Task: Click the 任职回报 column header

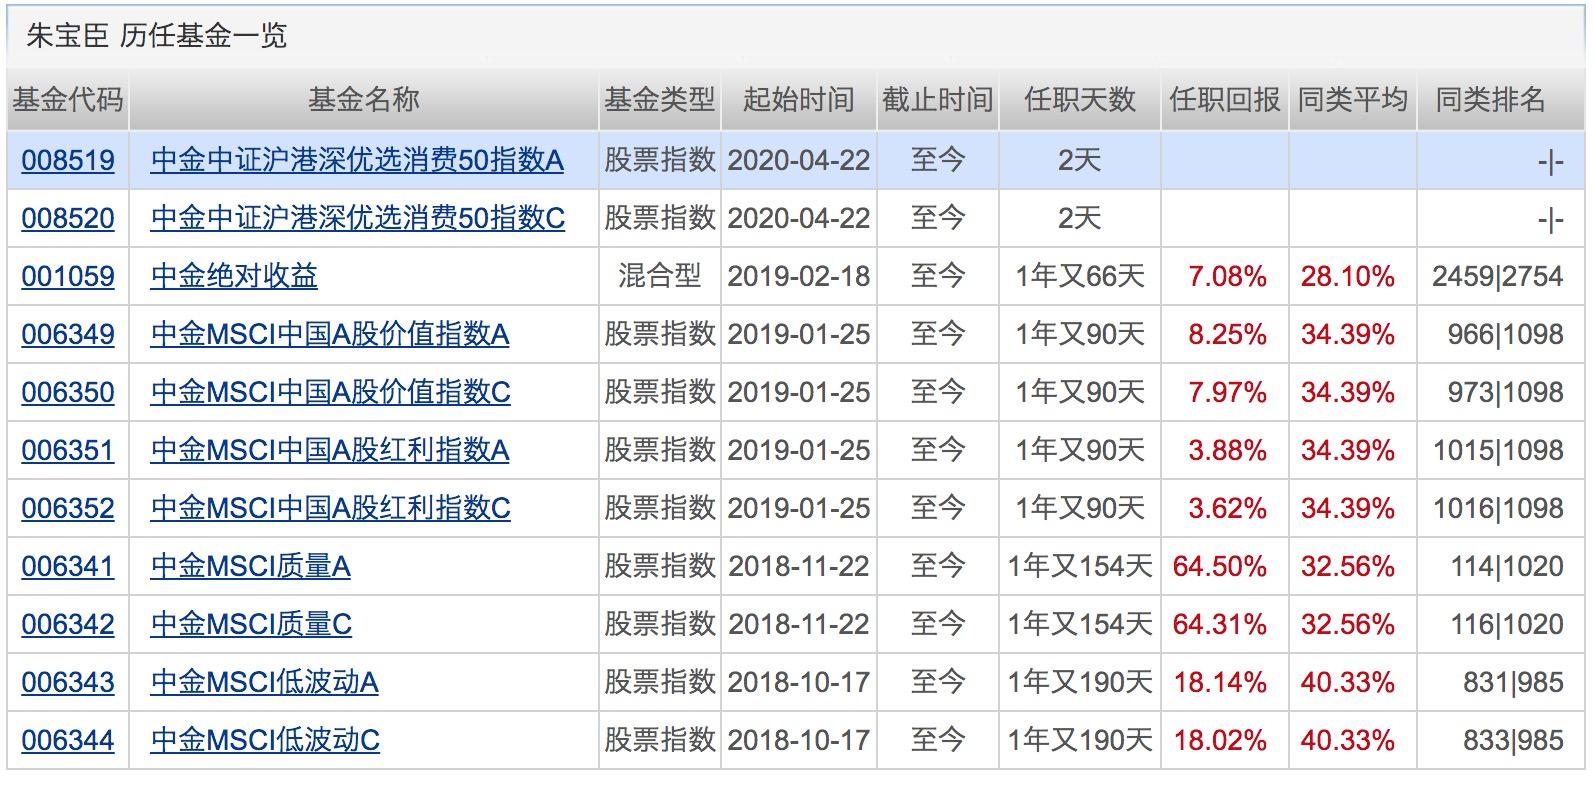Action: point(1225,100)
